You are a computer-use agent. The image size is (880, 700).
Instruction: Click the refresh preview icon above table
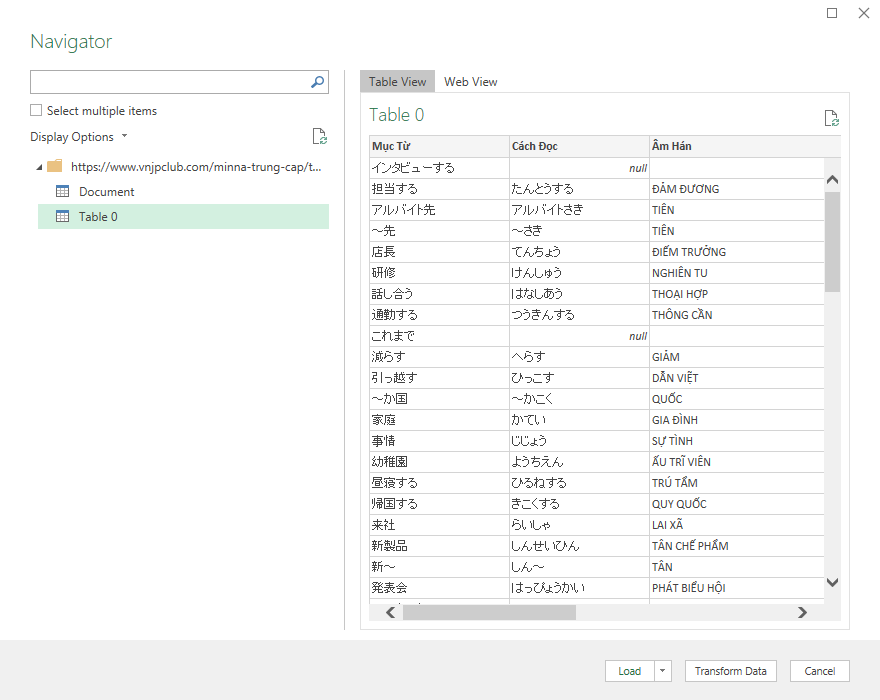[831, 118]
